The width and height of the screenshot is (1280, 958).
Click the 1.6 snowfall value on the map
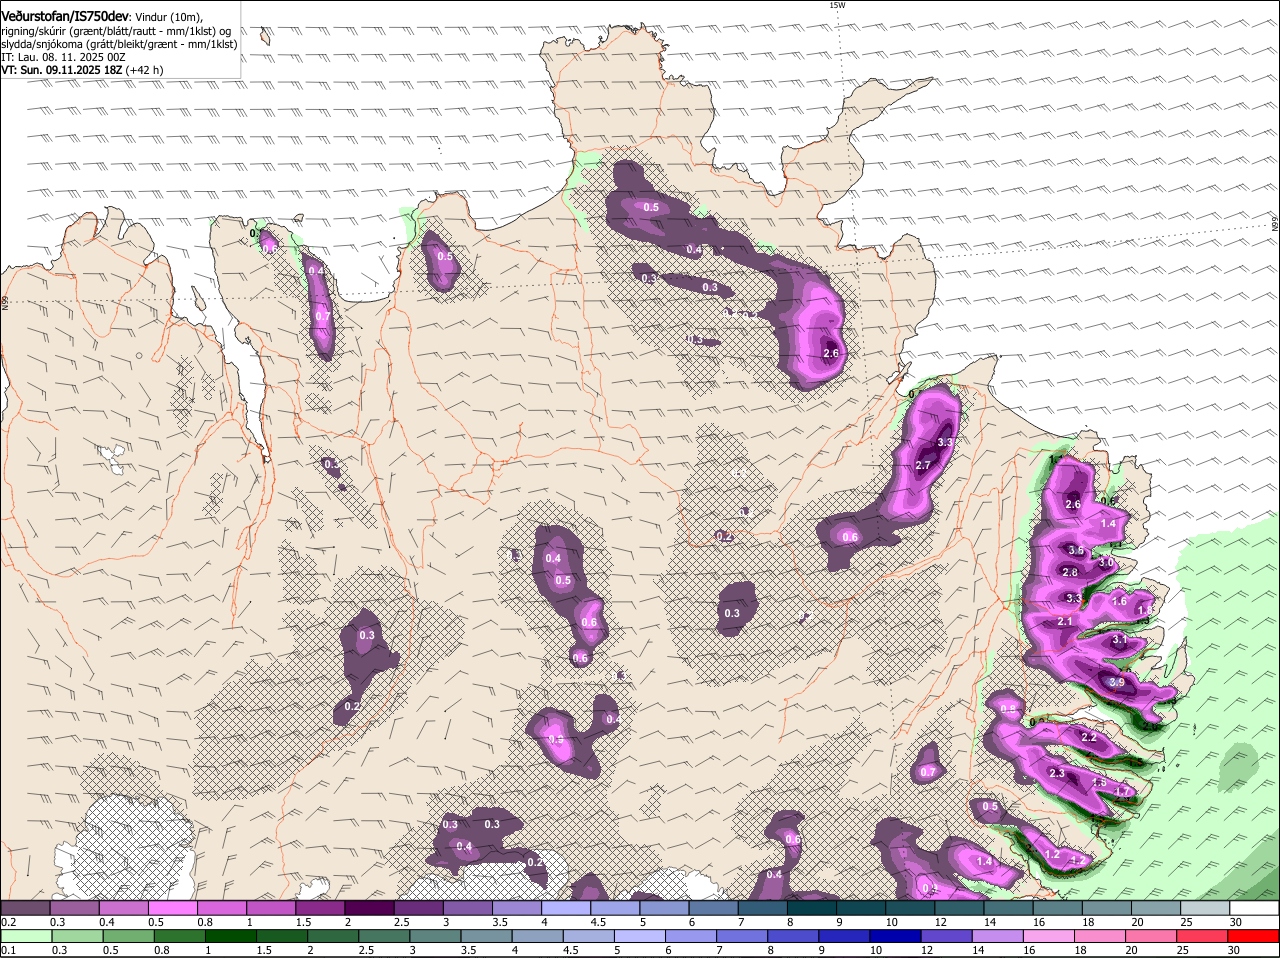[x=1120, y=602]
